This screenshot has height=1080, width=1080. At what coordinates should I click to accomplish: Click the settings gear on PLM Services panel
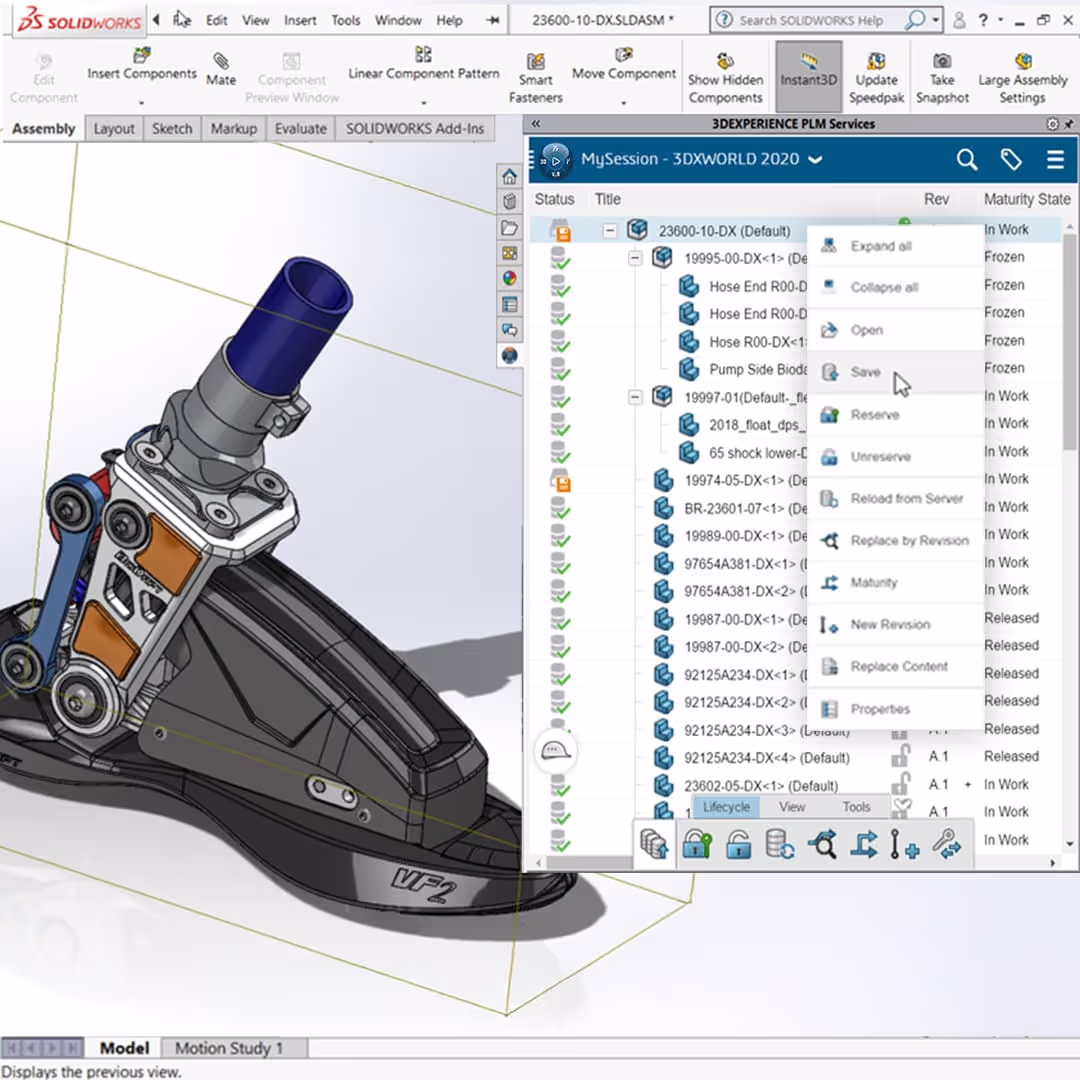(1052, 124)
